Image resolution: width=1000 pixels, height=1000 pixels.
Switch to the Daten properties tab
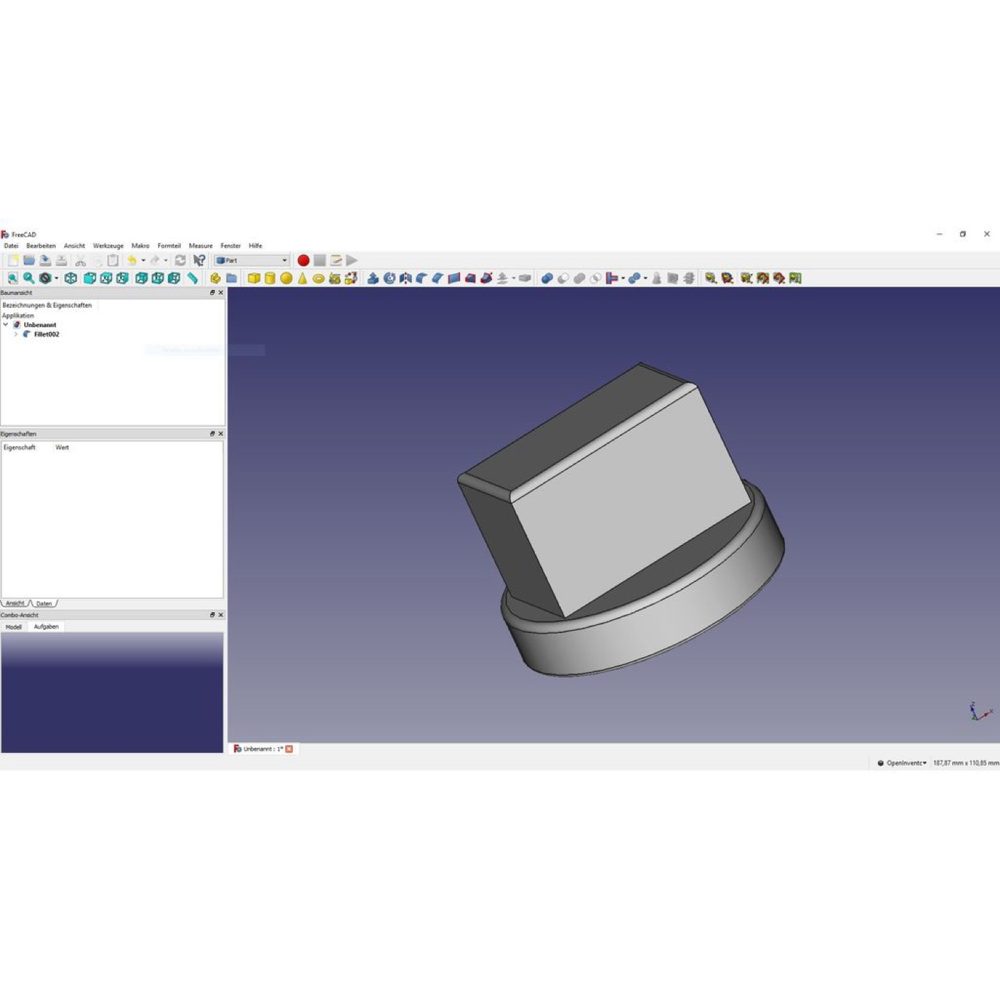(x=43, y=603)
